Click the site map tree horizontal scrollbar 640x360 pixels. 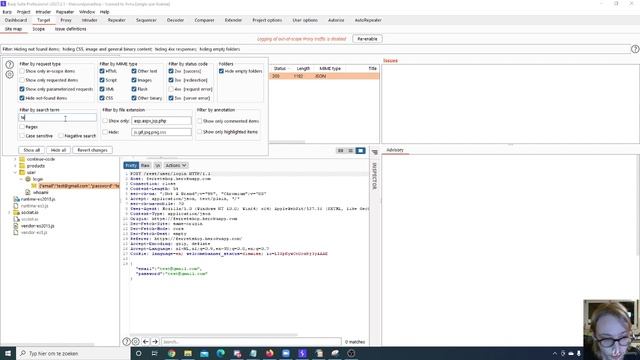47,344
